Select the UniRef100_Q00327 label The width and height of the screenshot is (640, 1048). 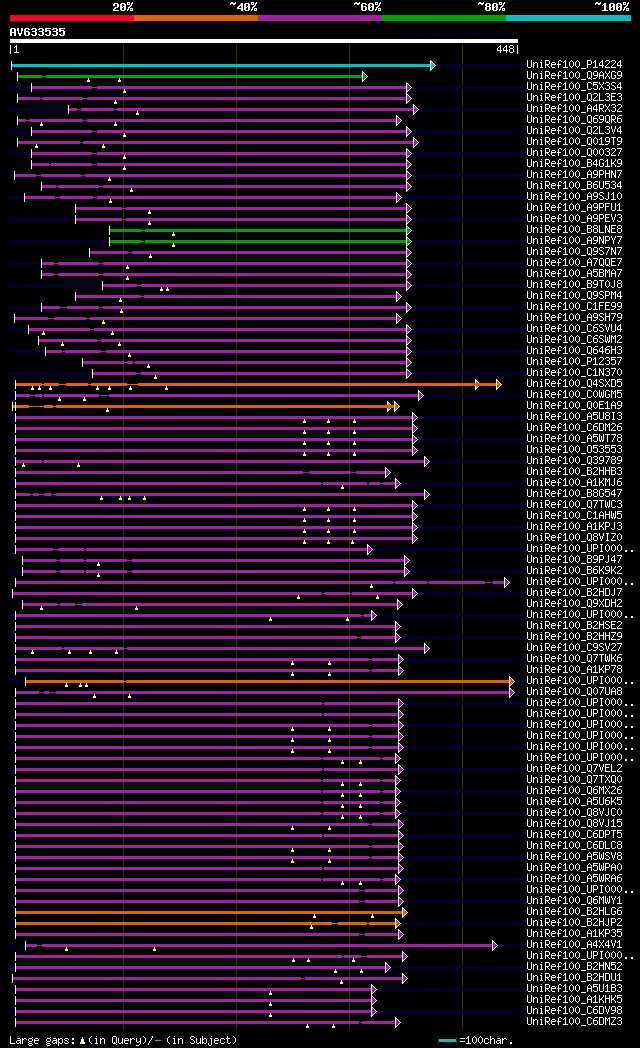pyautogui.click(x=574, y=152)
